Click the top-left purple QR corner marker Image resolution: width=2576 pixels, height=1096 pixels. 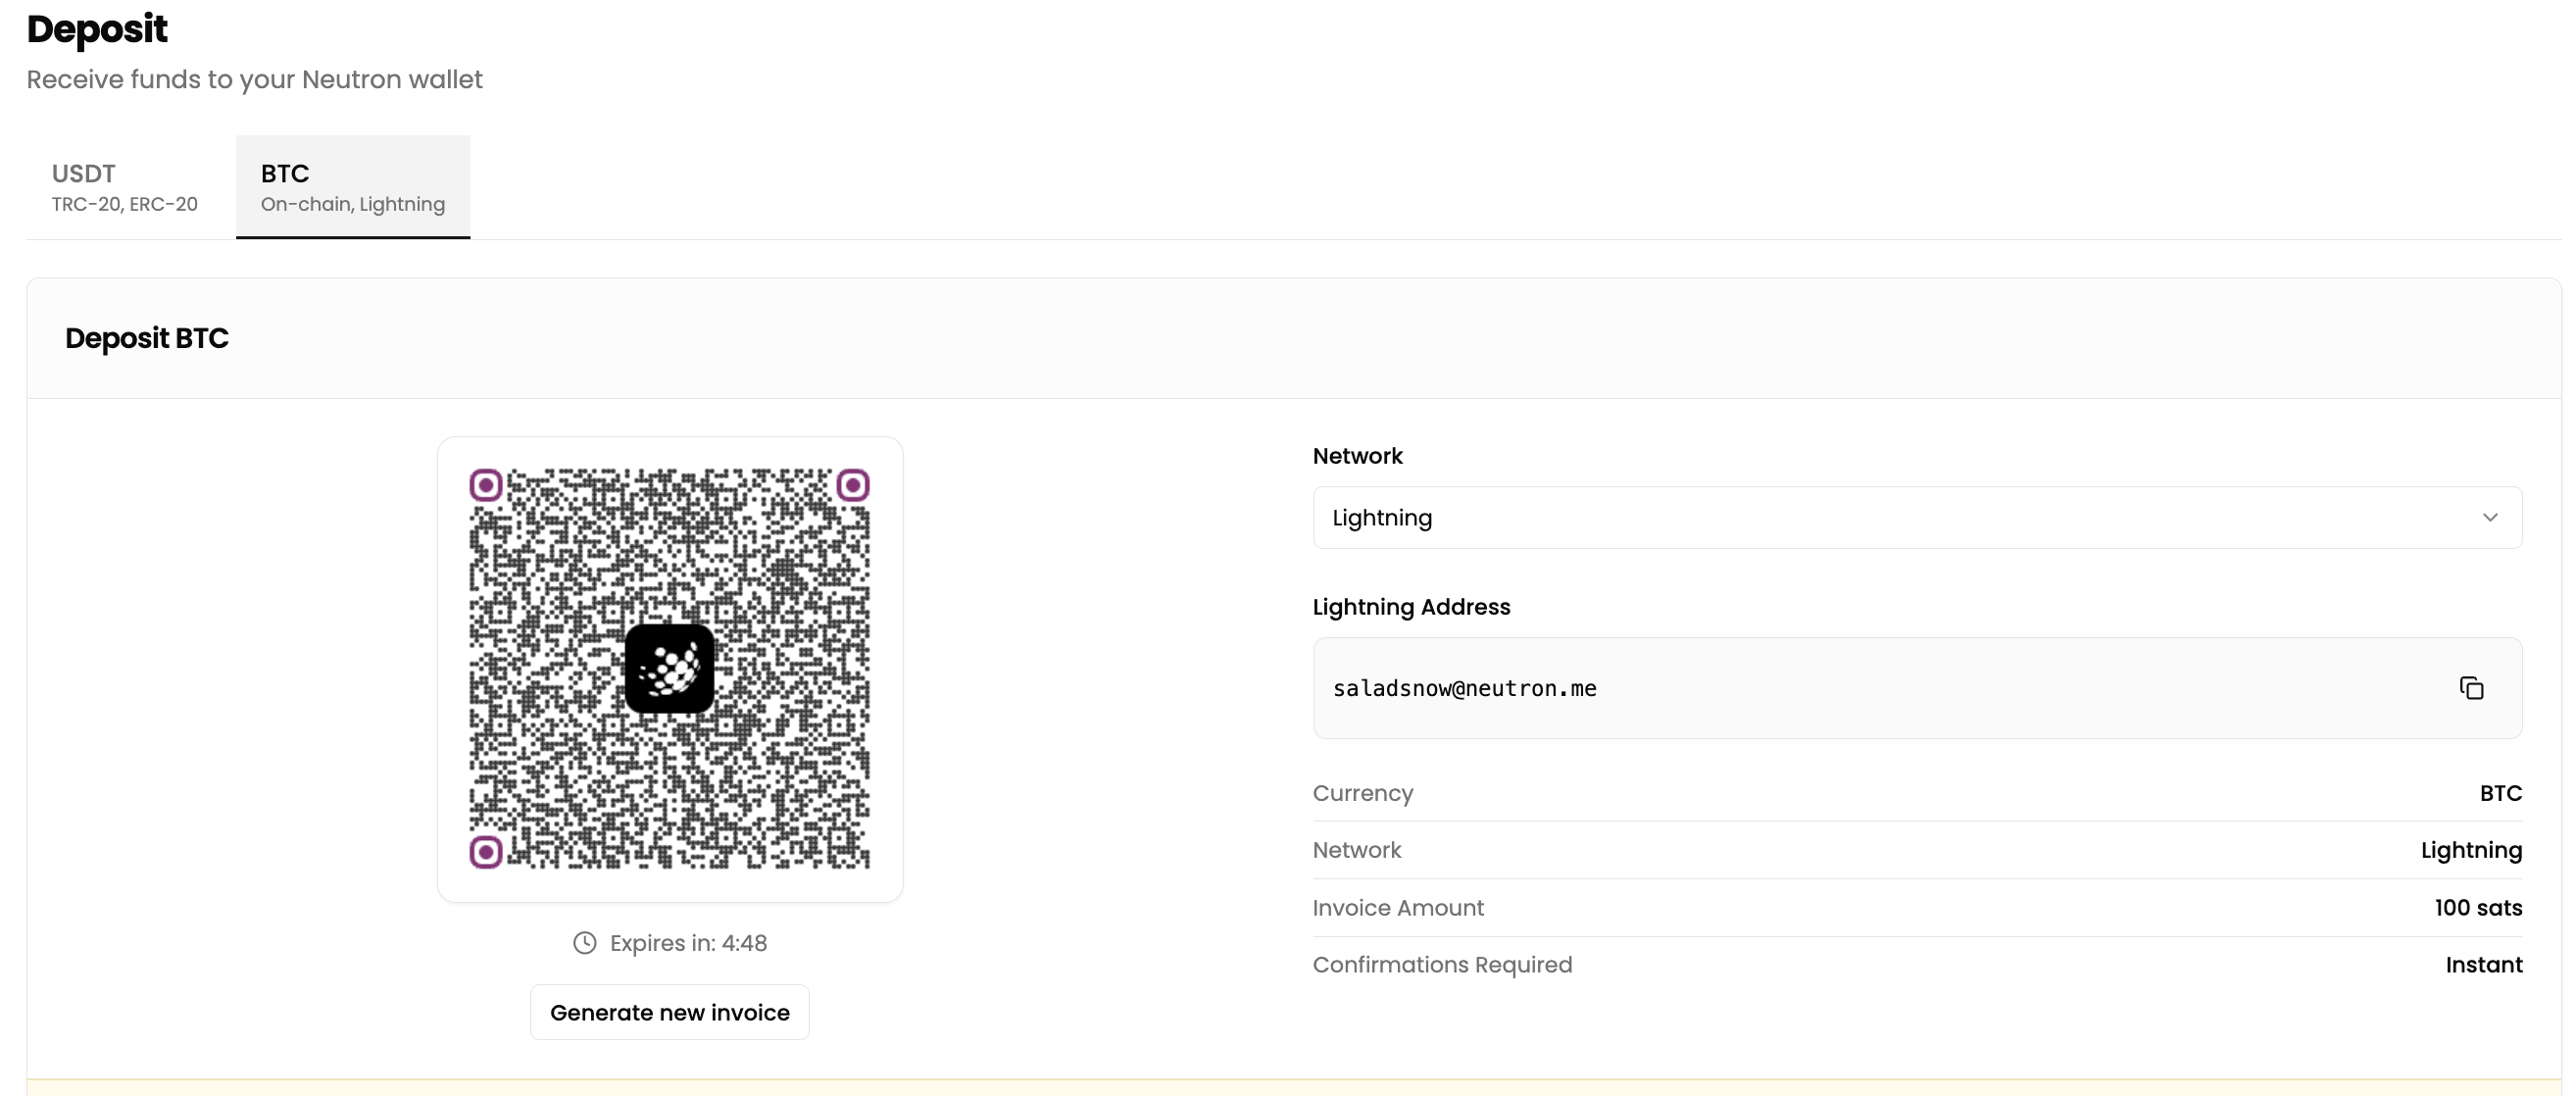(486, 486)
